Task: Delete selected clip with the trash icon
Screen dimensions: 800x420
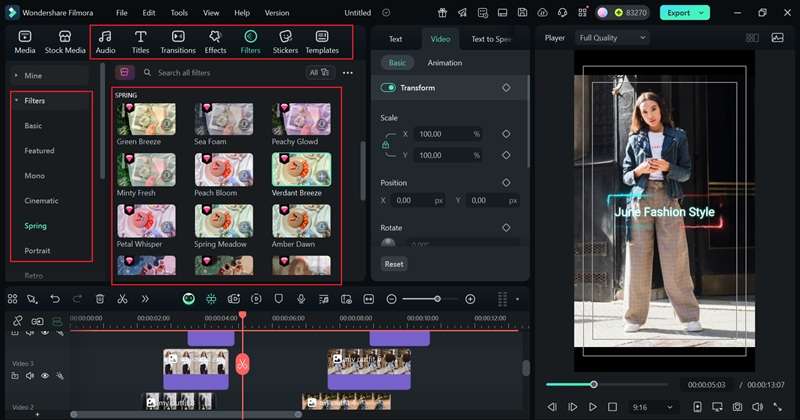Action: tap(100, 299)
